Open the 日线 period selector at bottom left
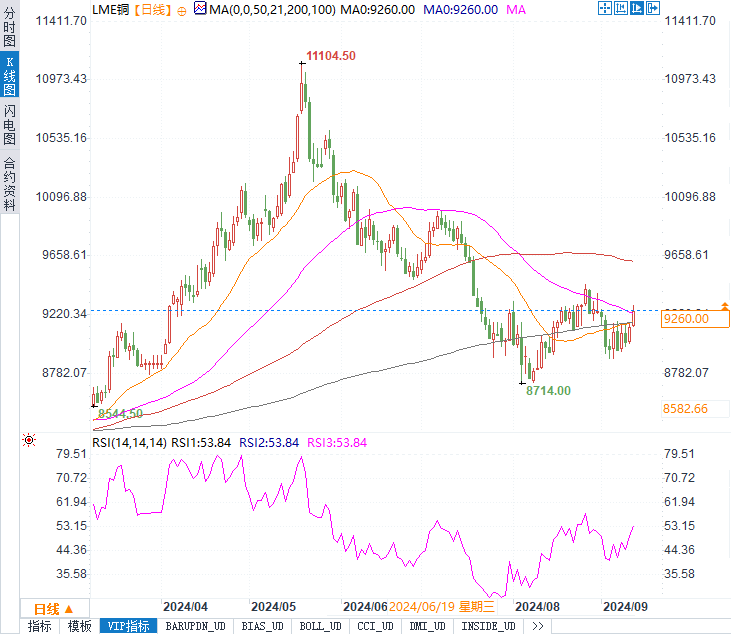This screenshot has height=634, width=731. [x=54, y=609]
